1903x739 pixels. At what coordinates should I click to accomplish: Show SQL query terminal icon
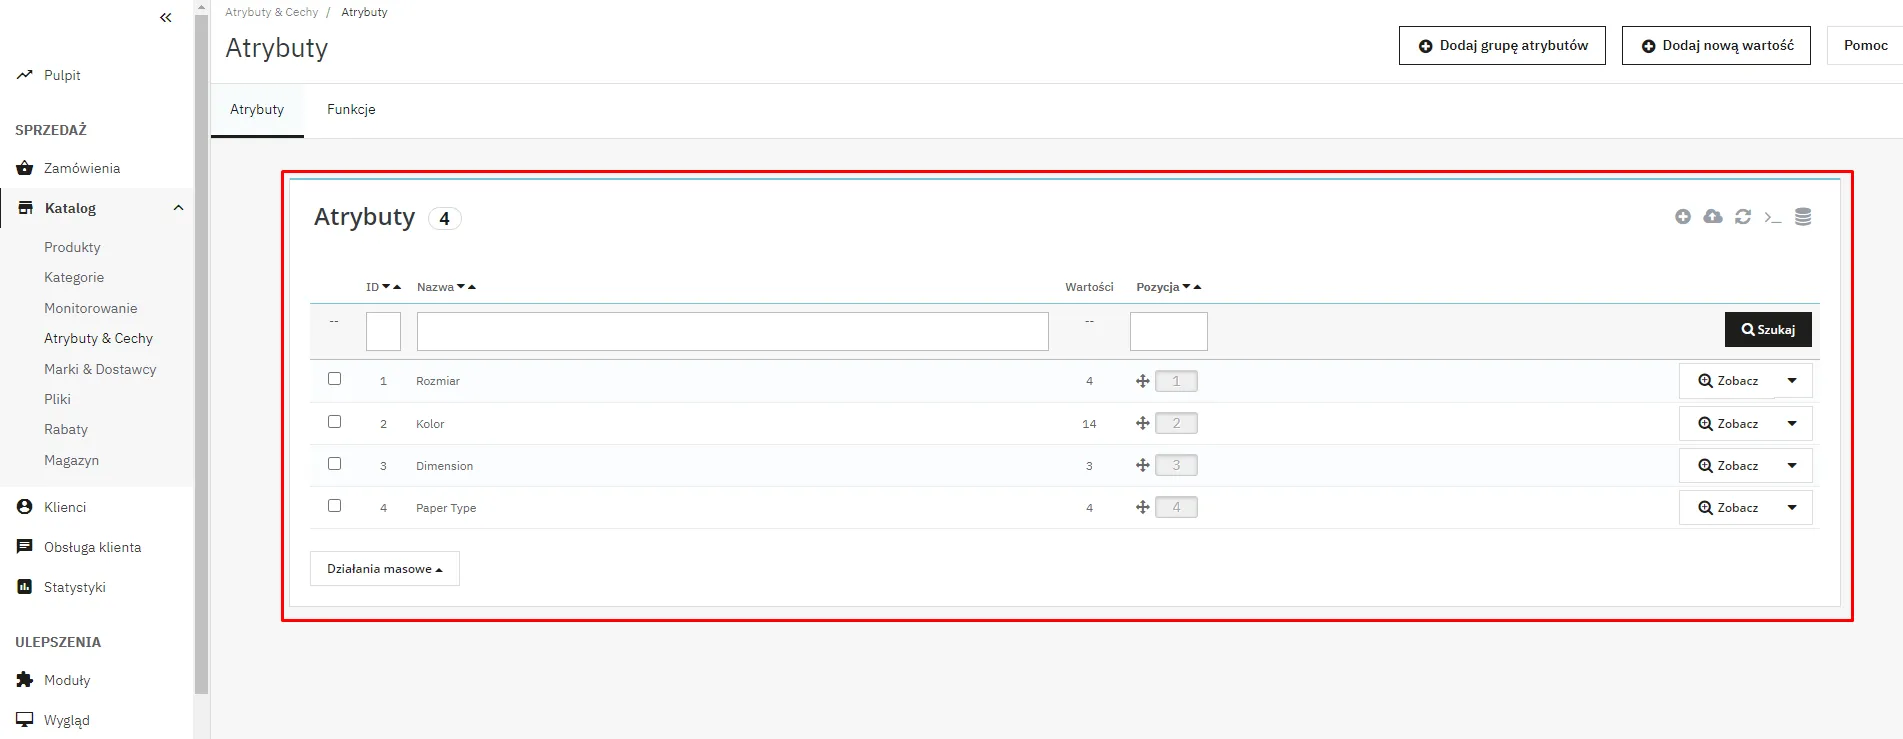1773,217
